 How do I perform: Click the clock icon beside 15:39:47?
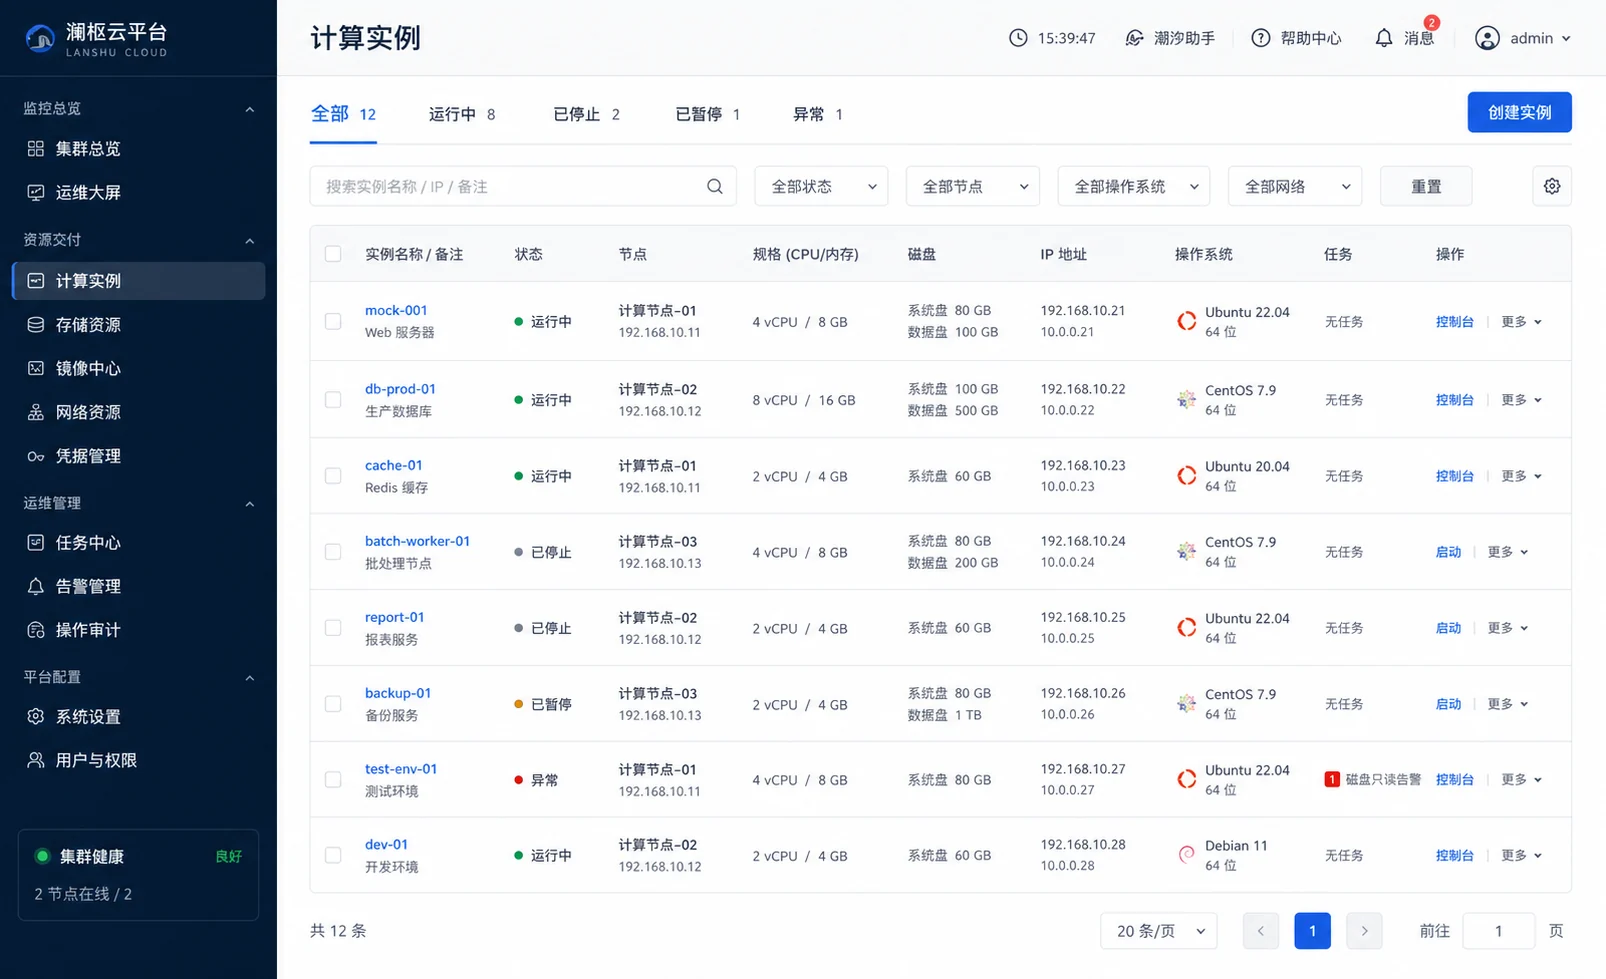coord(1018,38)
